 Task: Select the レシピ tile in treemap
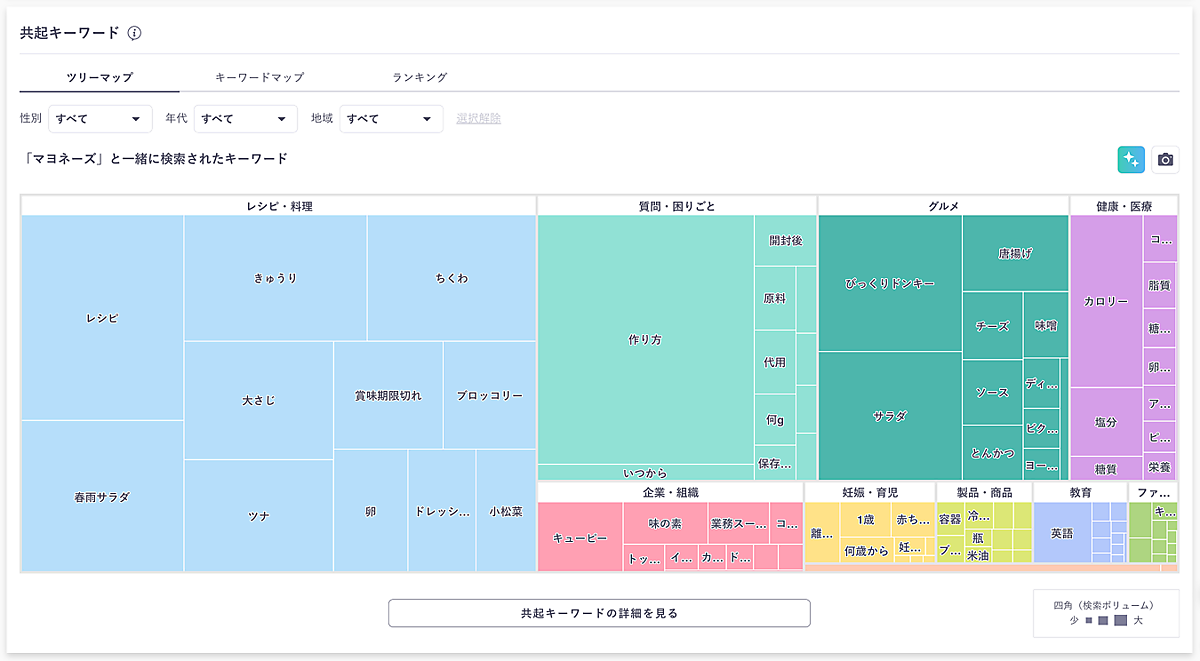102,318
